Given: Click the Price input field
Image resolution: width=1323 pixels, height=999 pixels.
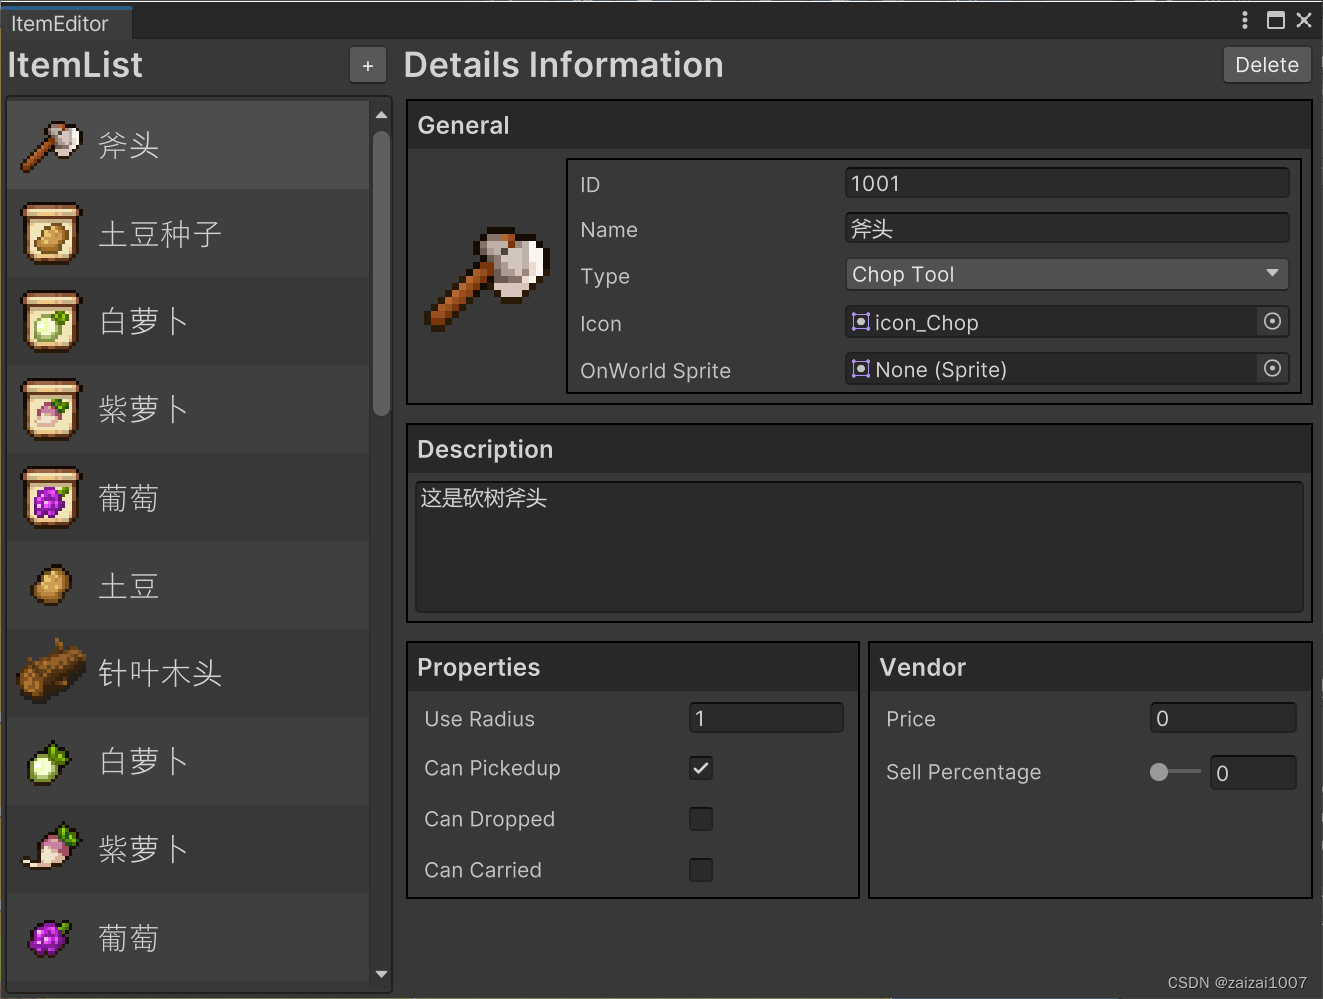Looking at the screenshot, I should point(1222,718).
